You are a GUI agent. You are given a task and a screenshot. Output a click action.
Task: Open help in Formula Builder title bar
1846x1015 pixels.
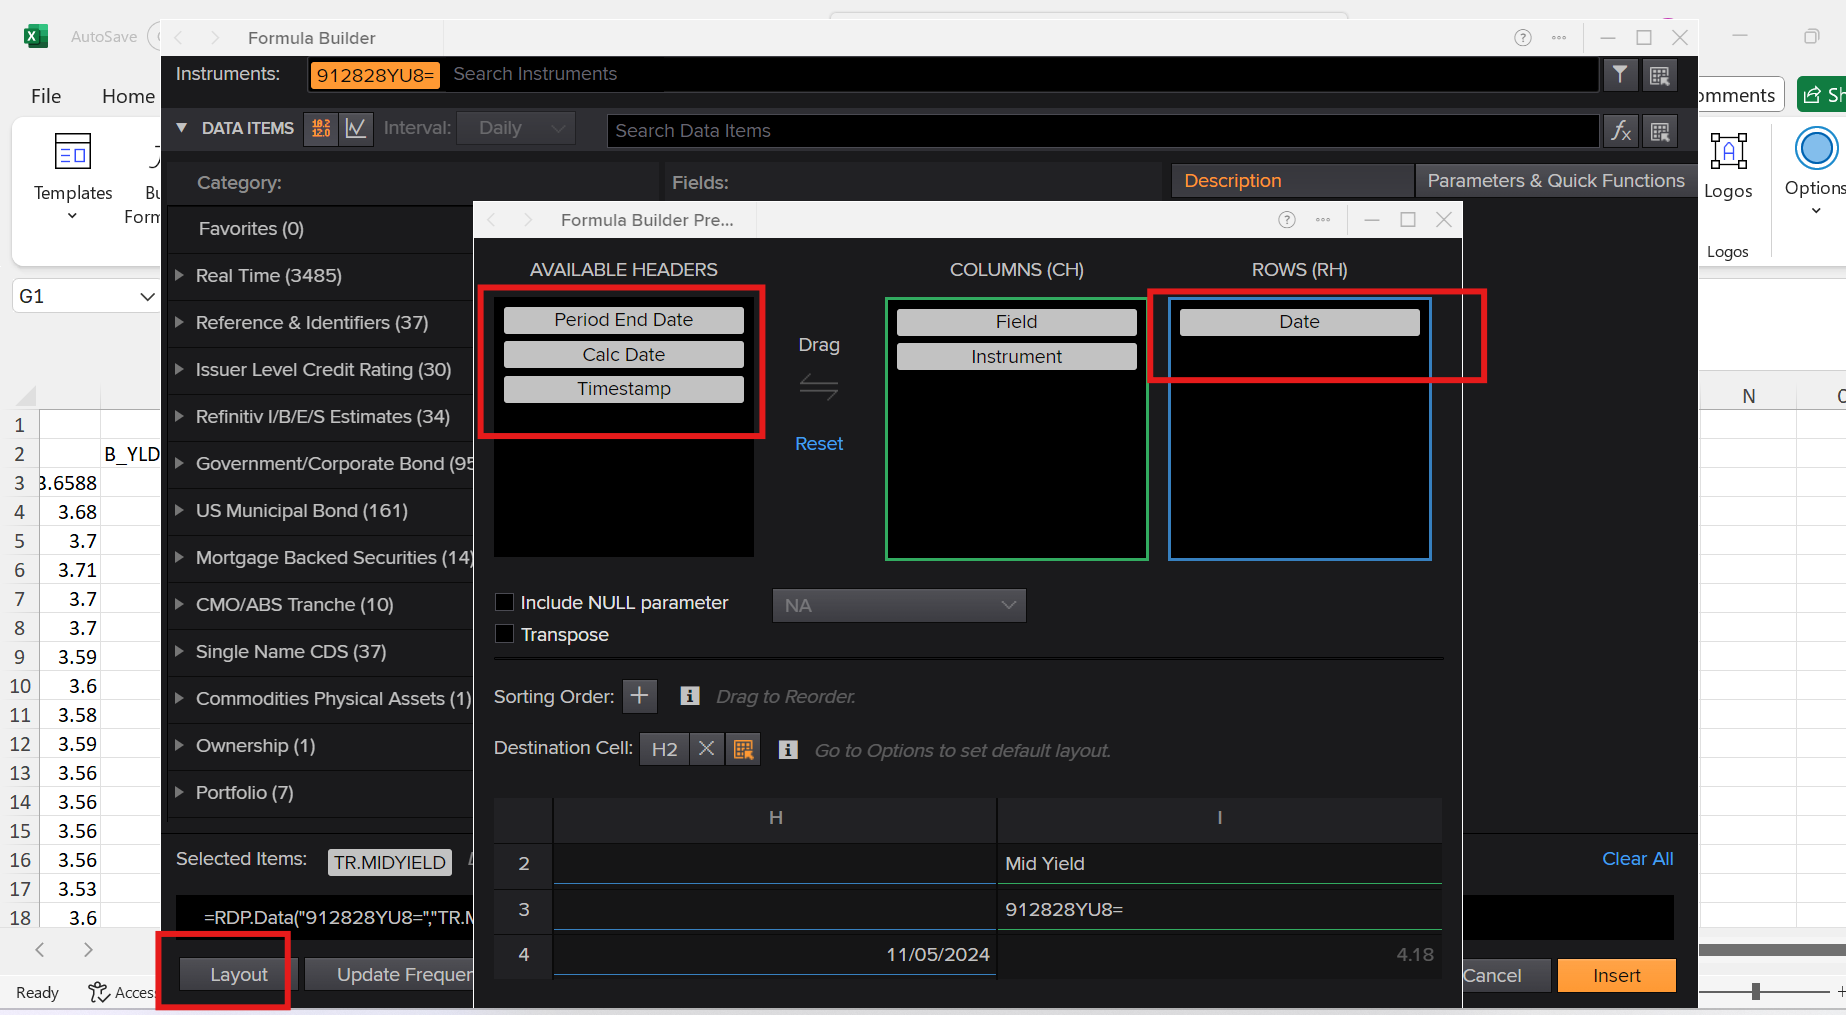[x=1523, y=38]
